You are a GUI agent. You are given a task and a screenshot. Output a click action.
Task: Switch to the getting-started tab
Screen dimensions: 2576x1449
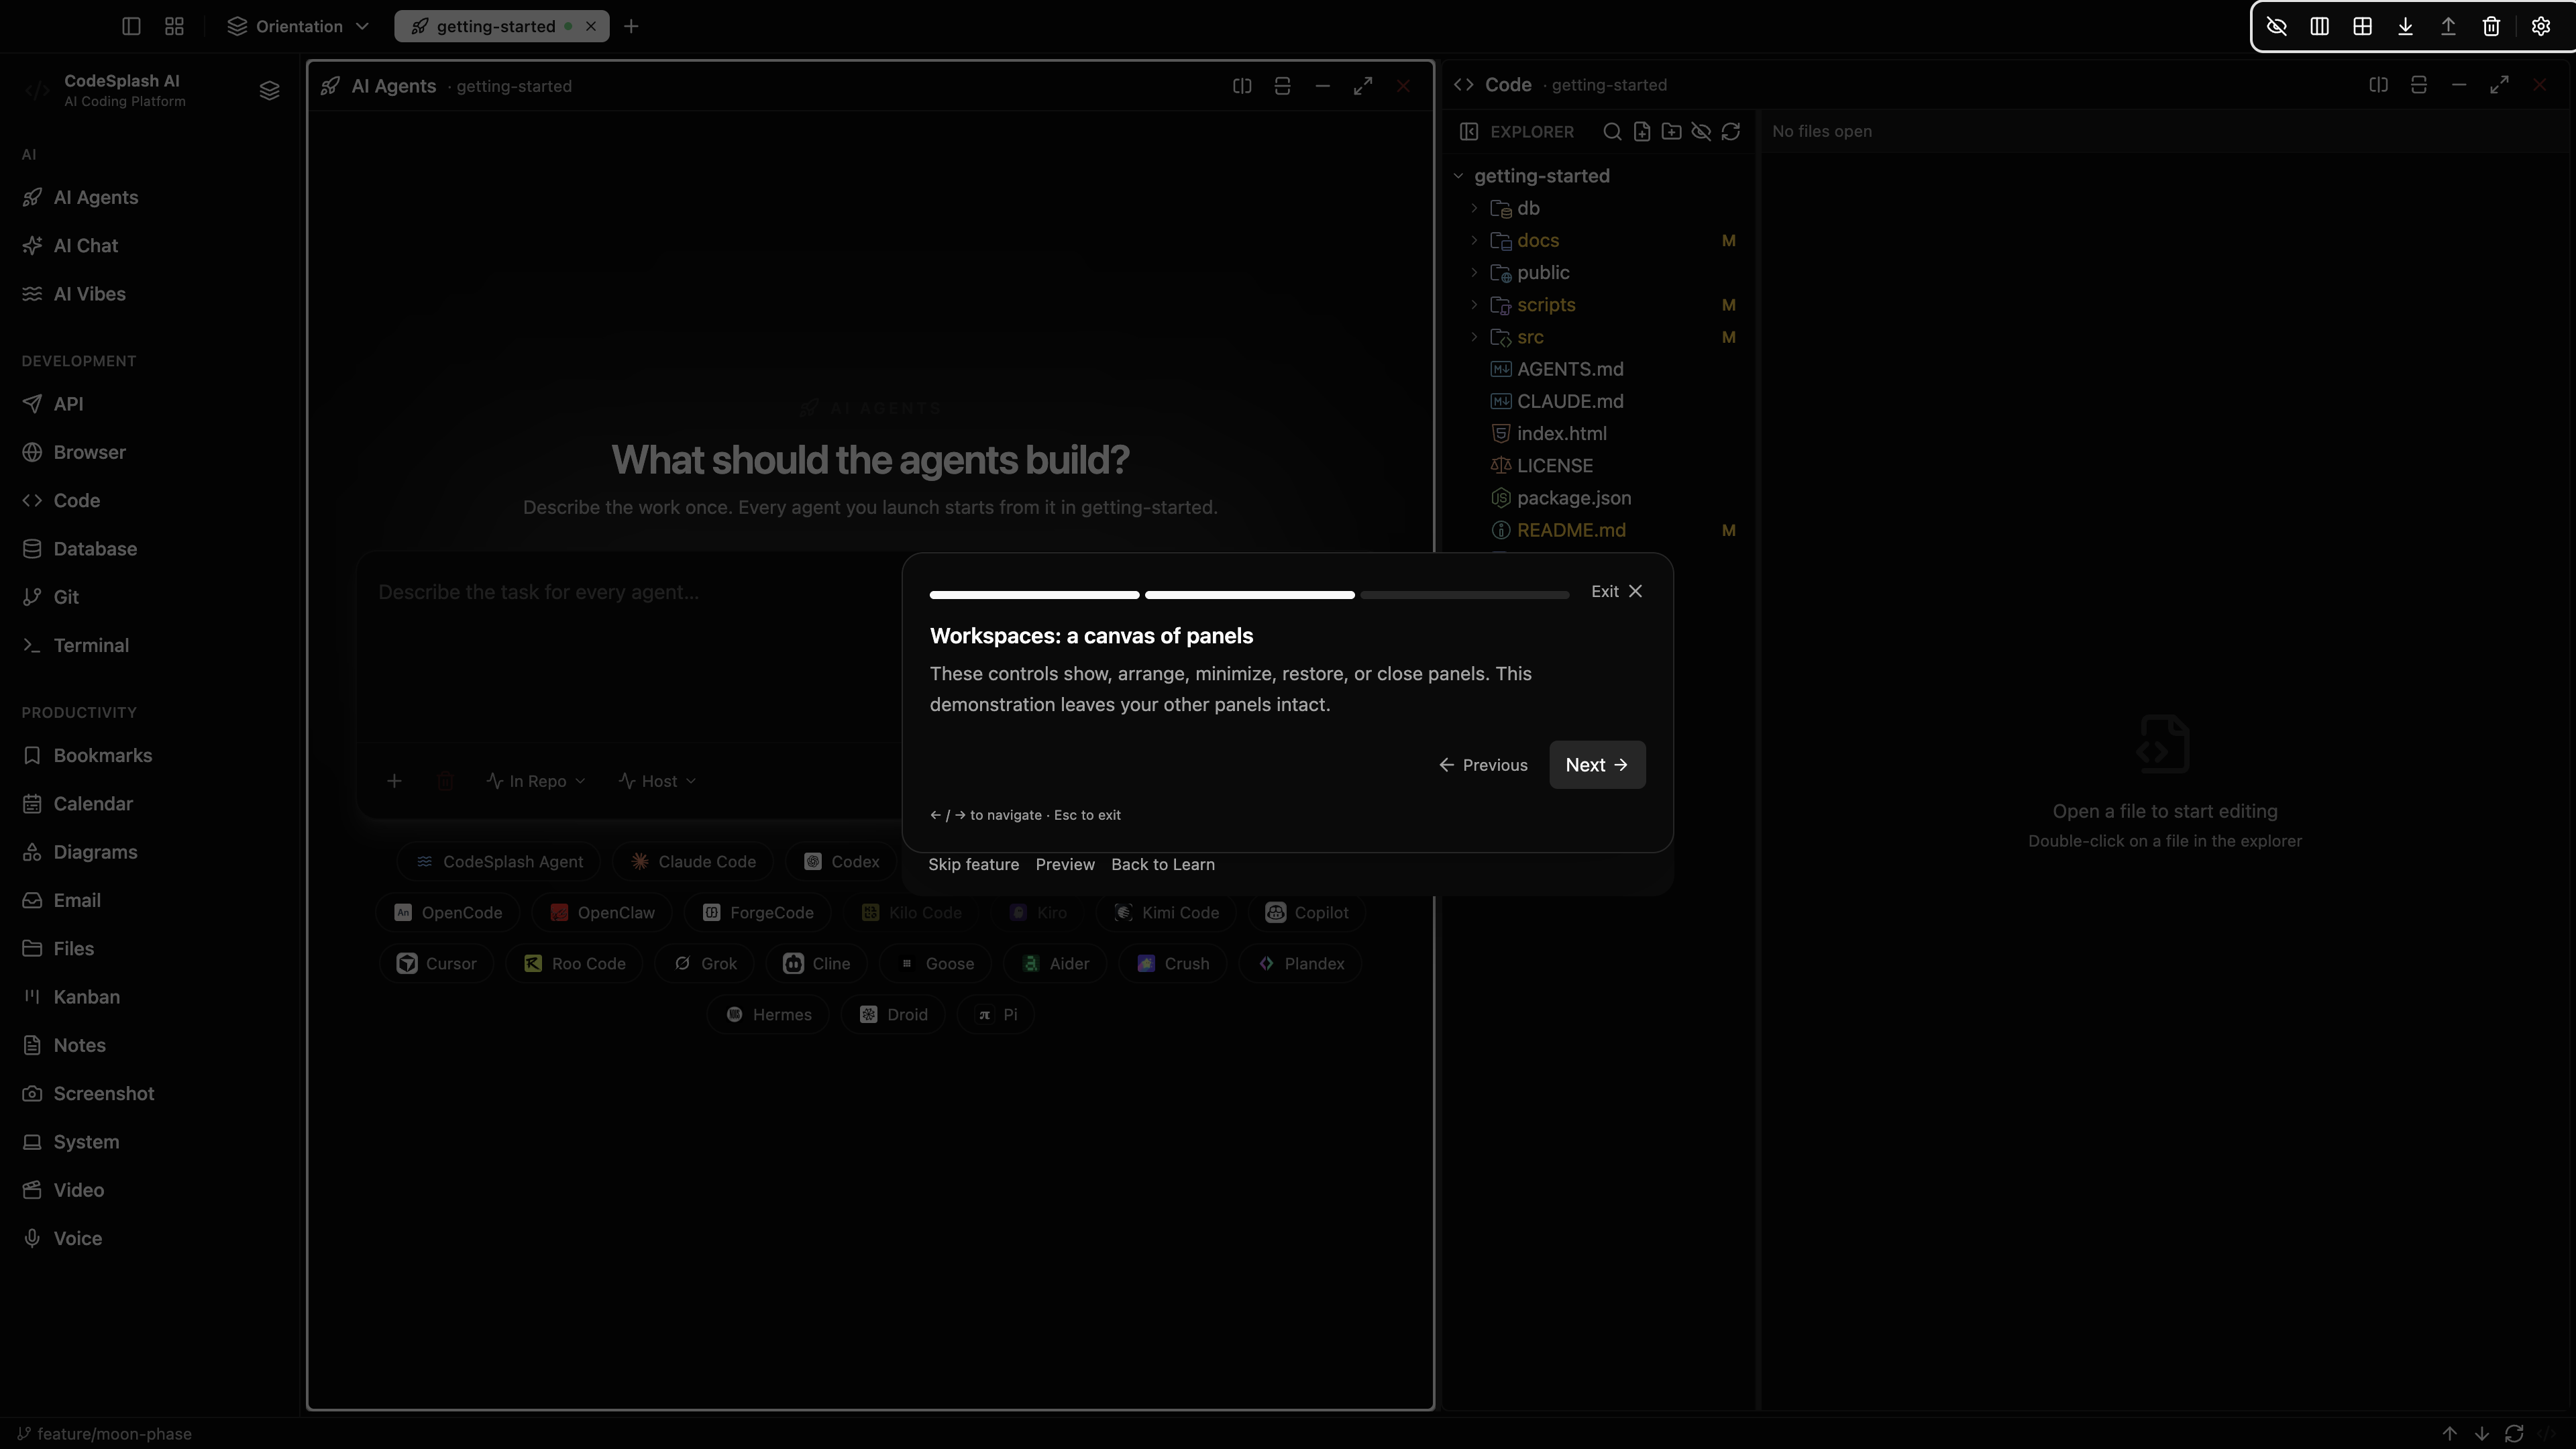pos(496,27)
